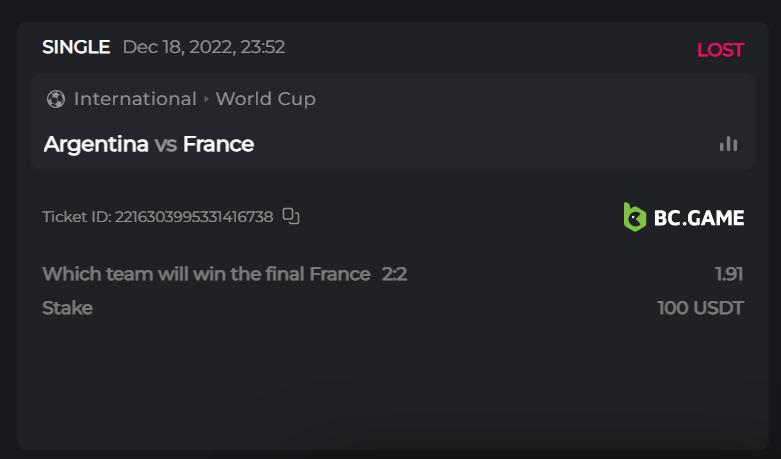
Task: Select the Argentina team name
Action: click(x=96, y=144)
